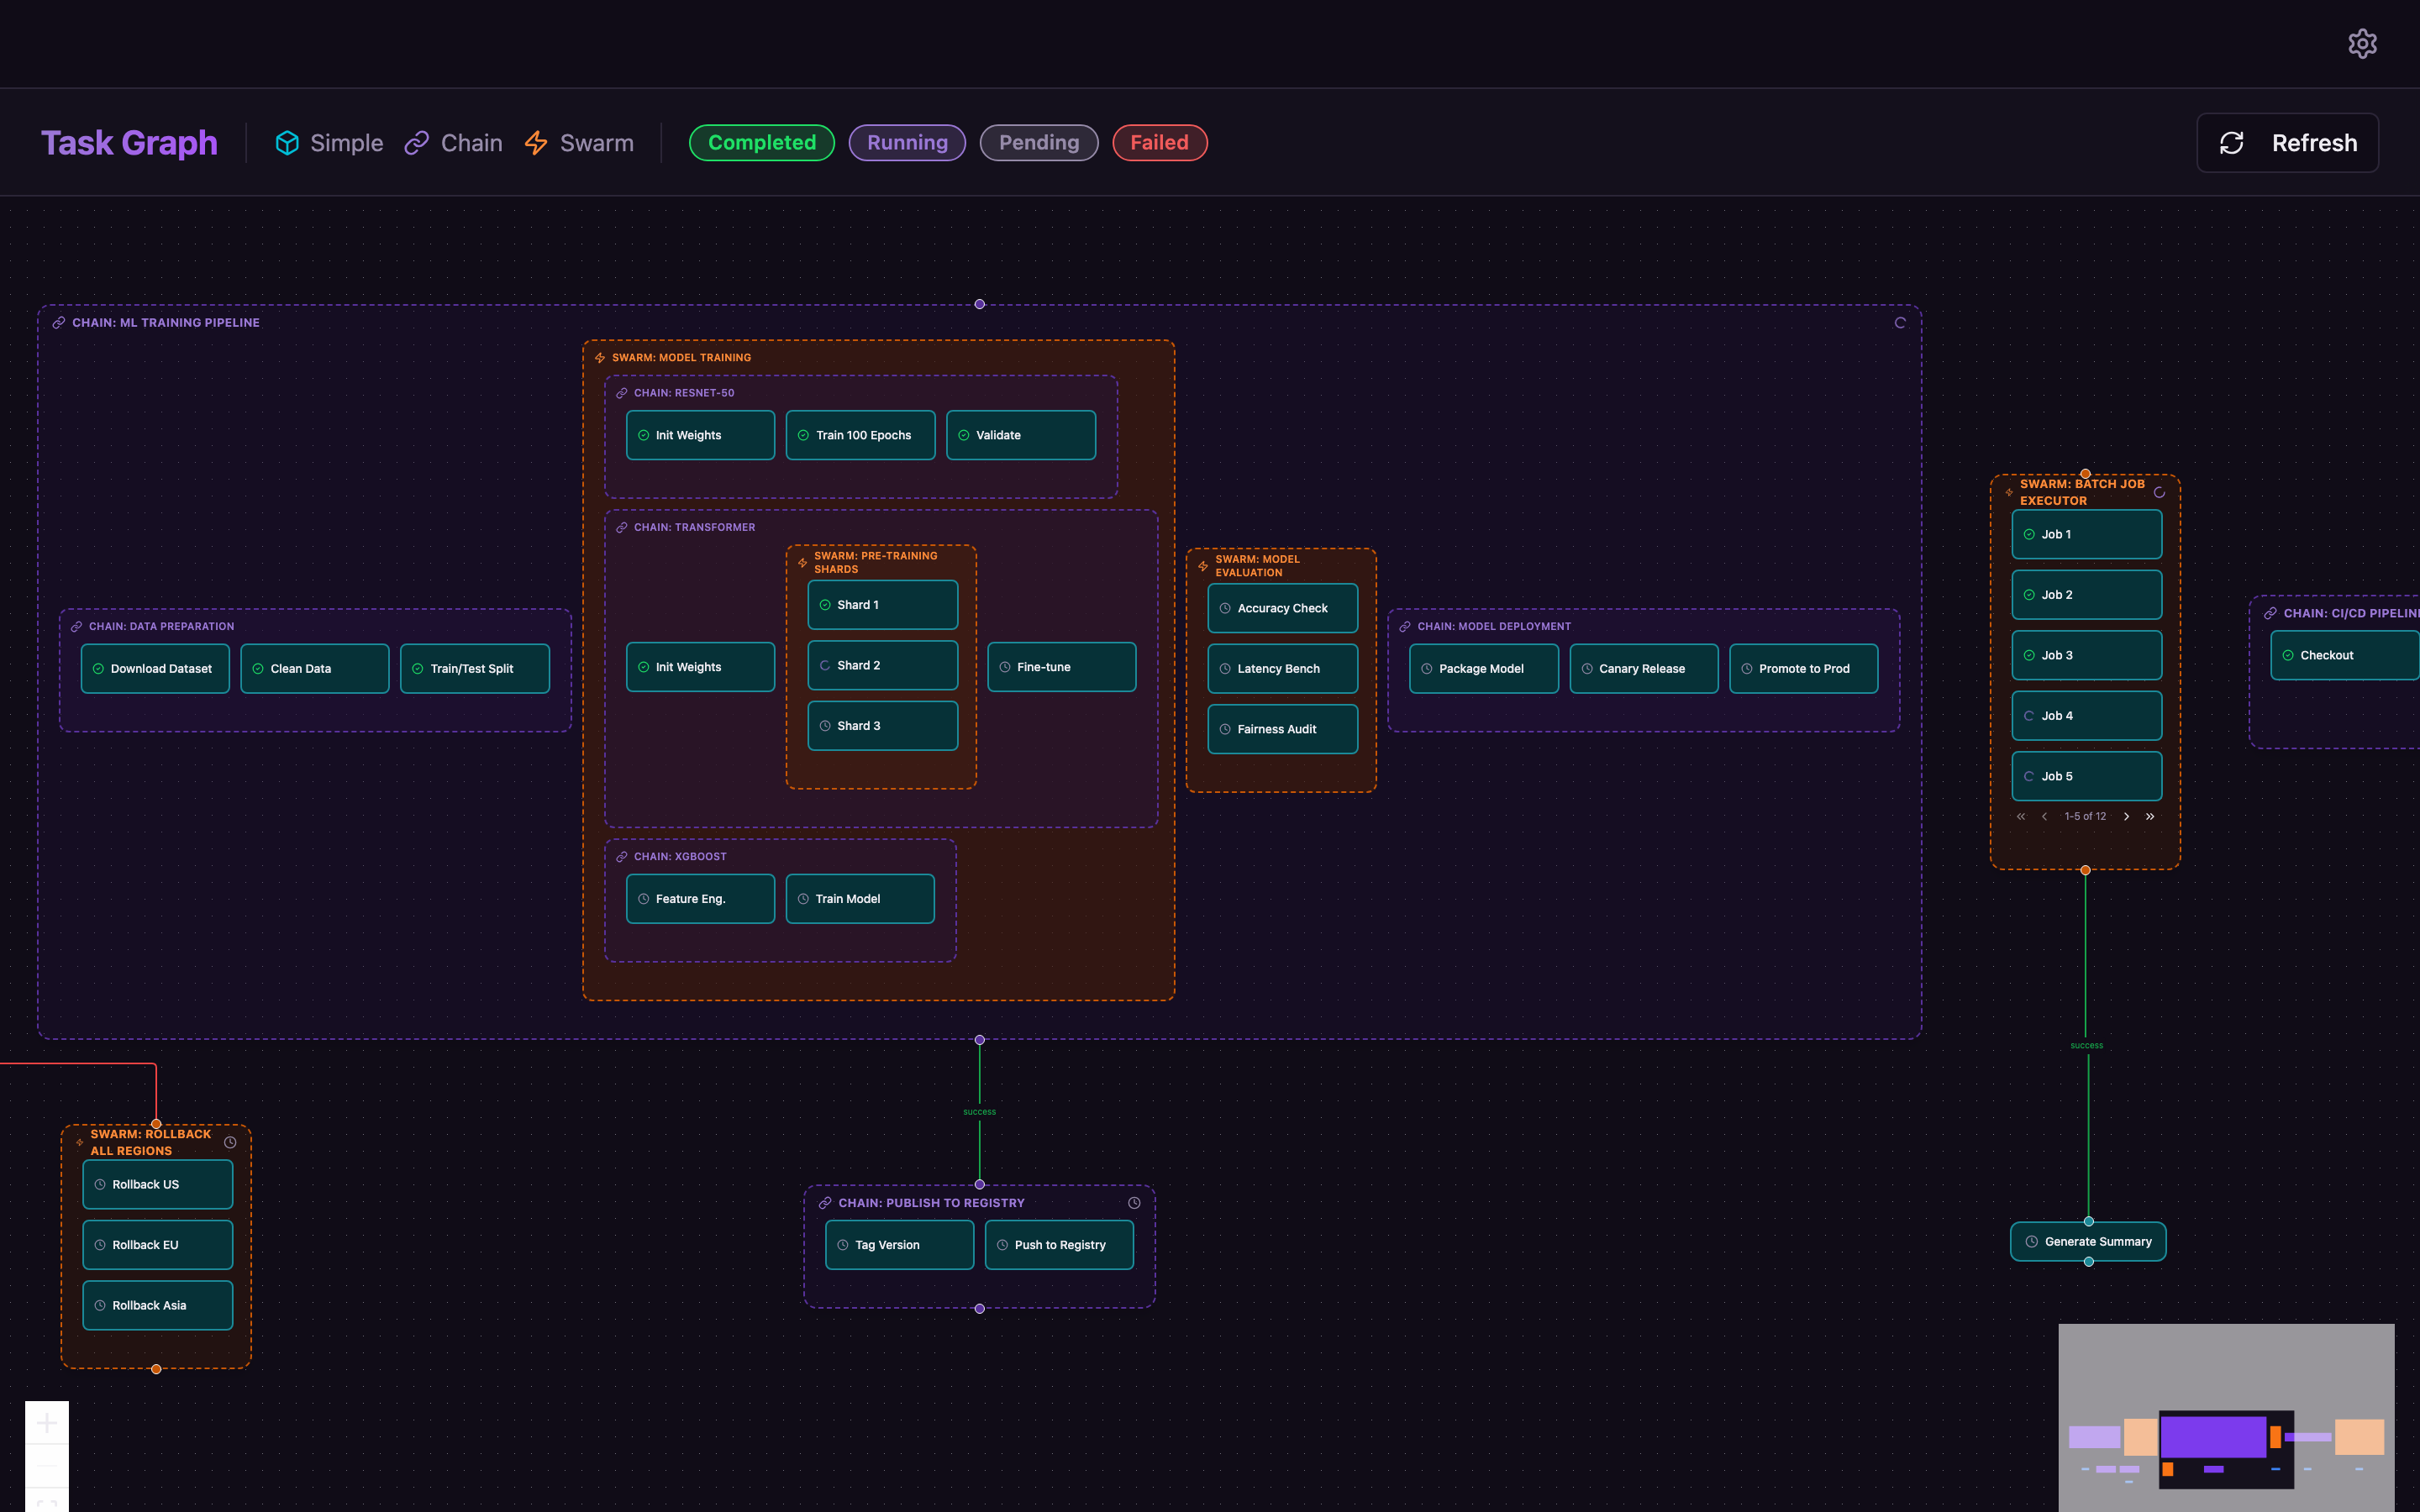Click the retry loop icon on ML Training Pipeline
This screenshot has width=2420, height=1512.
pos(1900,322)
